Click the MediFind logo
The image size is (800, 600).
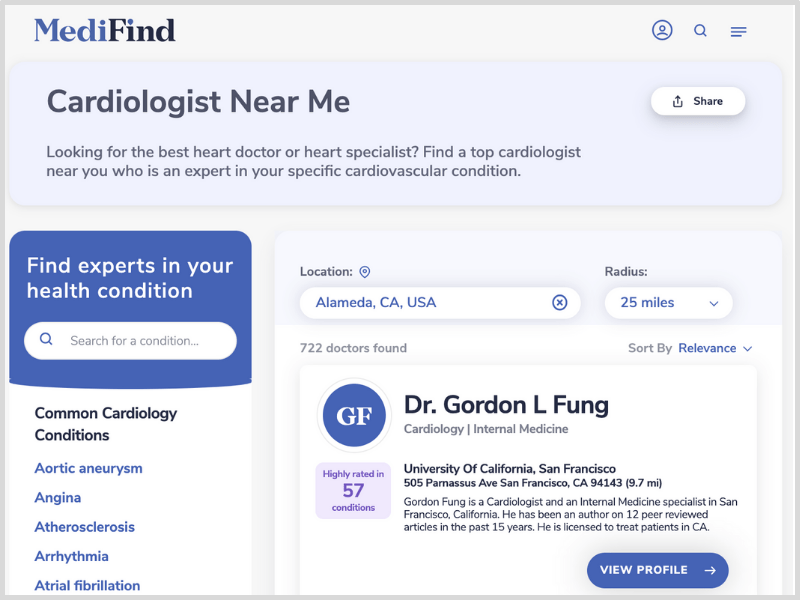104,29
